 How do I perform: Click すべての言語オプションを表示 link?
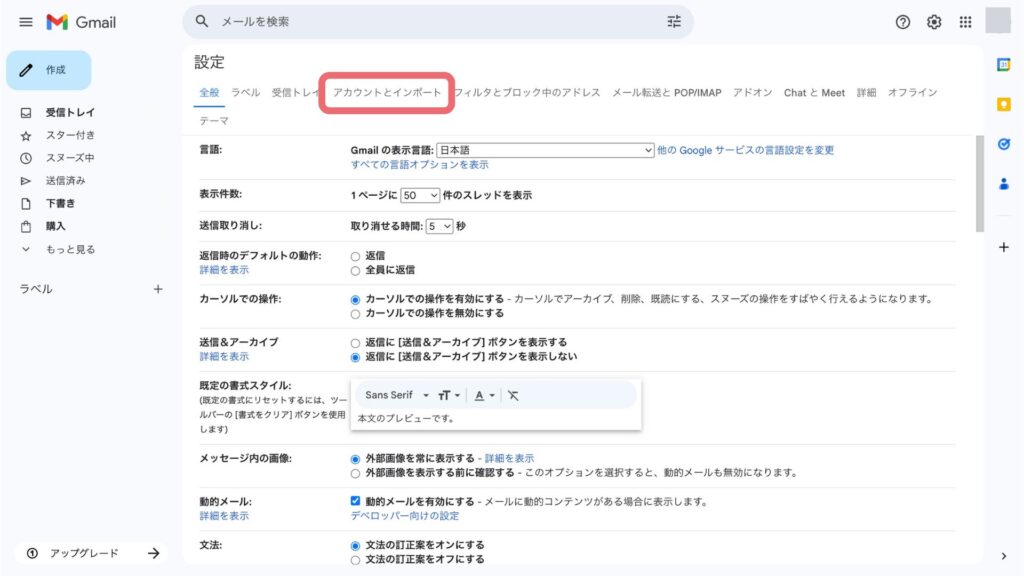coord(419,164)
